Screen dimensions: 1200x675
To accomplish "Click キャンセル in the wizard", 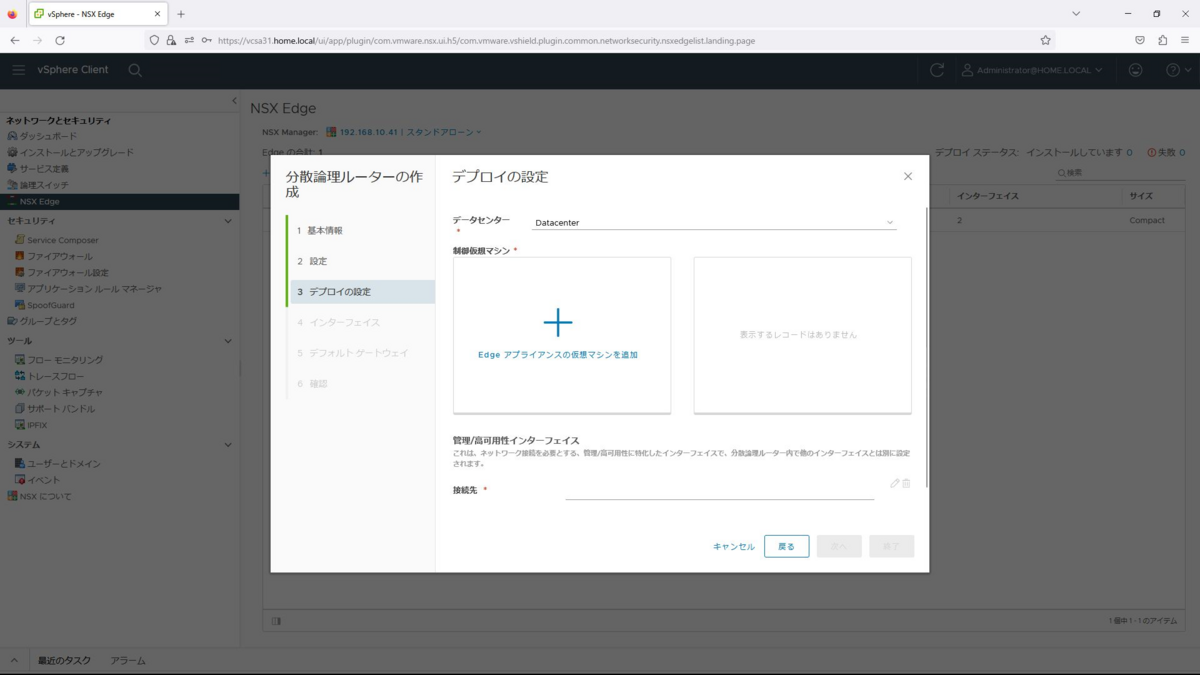I will pos(734,547).
